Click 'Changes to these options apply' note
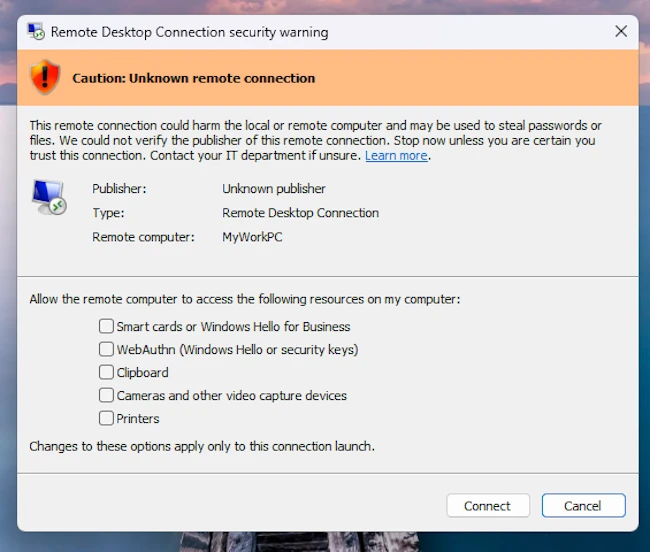 pos(202,446)
